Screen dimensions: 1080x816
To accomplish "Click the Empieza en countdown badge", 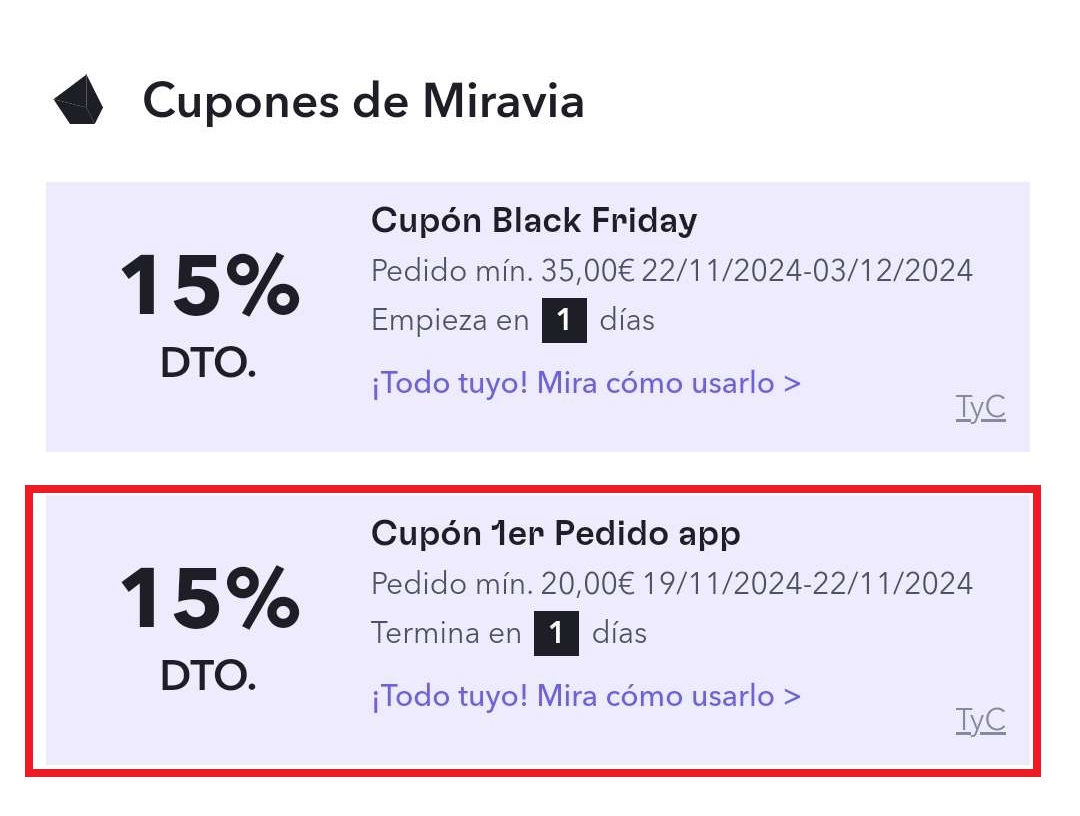I will tap(565, 320).
